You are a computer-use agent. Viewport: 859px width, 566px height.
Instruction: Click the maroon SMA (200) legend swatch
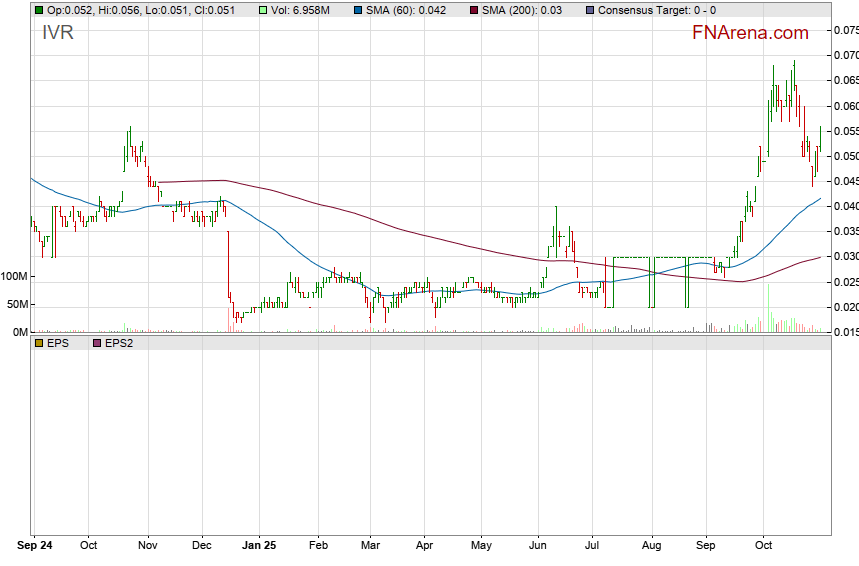(477, 10)
